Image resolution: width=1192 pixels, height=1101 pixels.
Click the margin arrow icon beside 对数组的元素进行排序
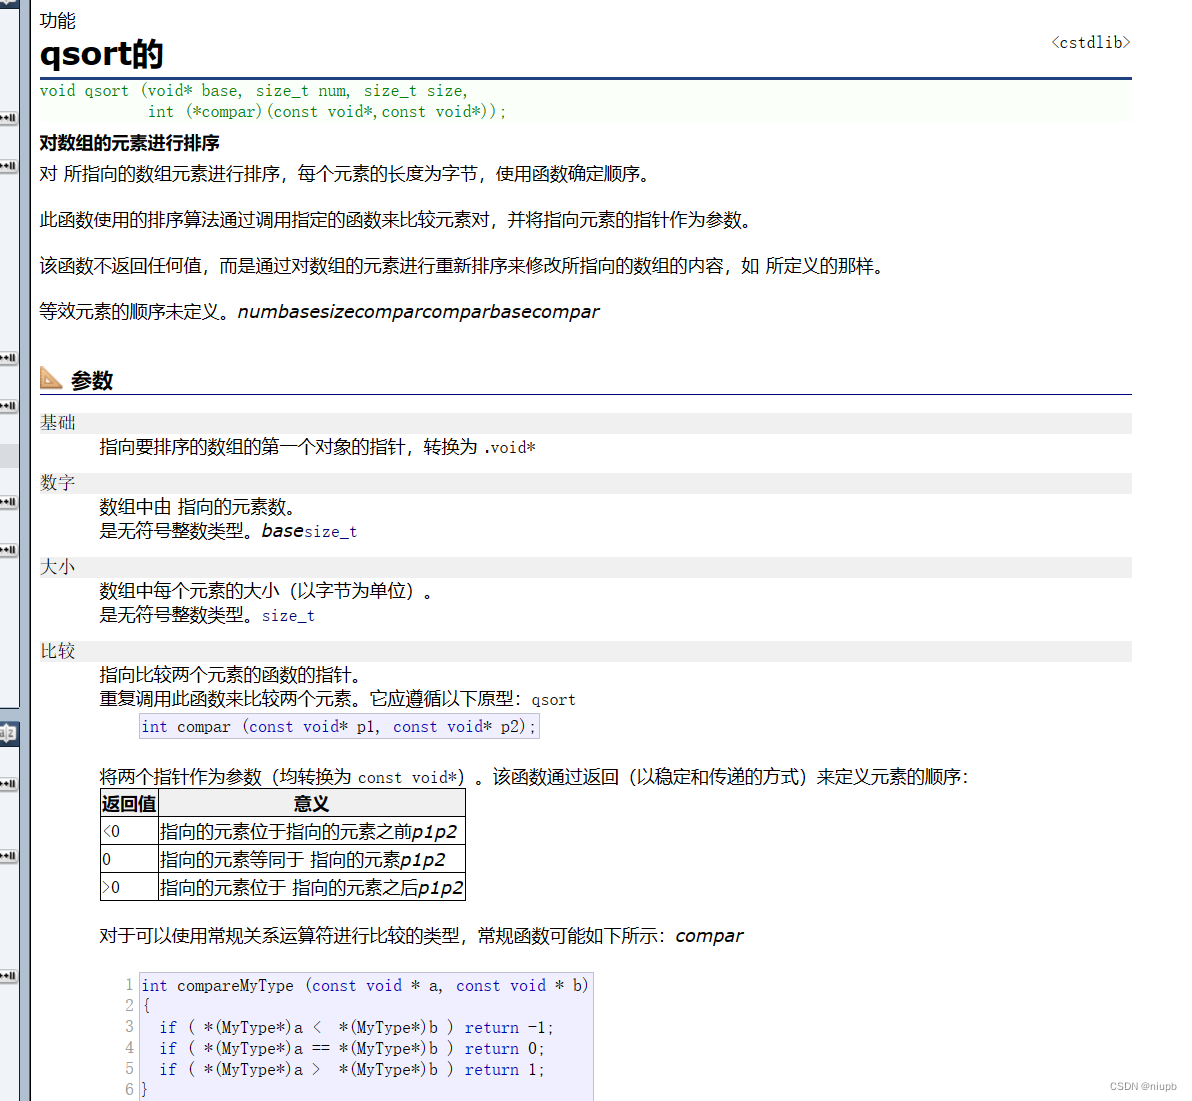[x=8, y=166]
